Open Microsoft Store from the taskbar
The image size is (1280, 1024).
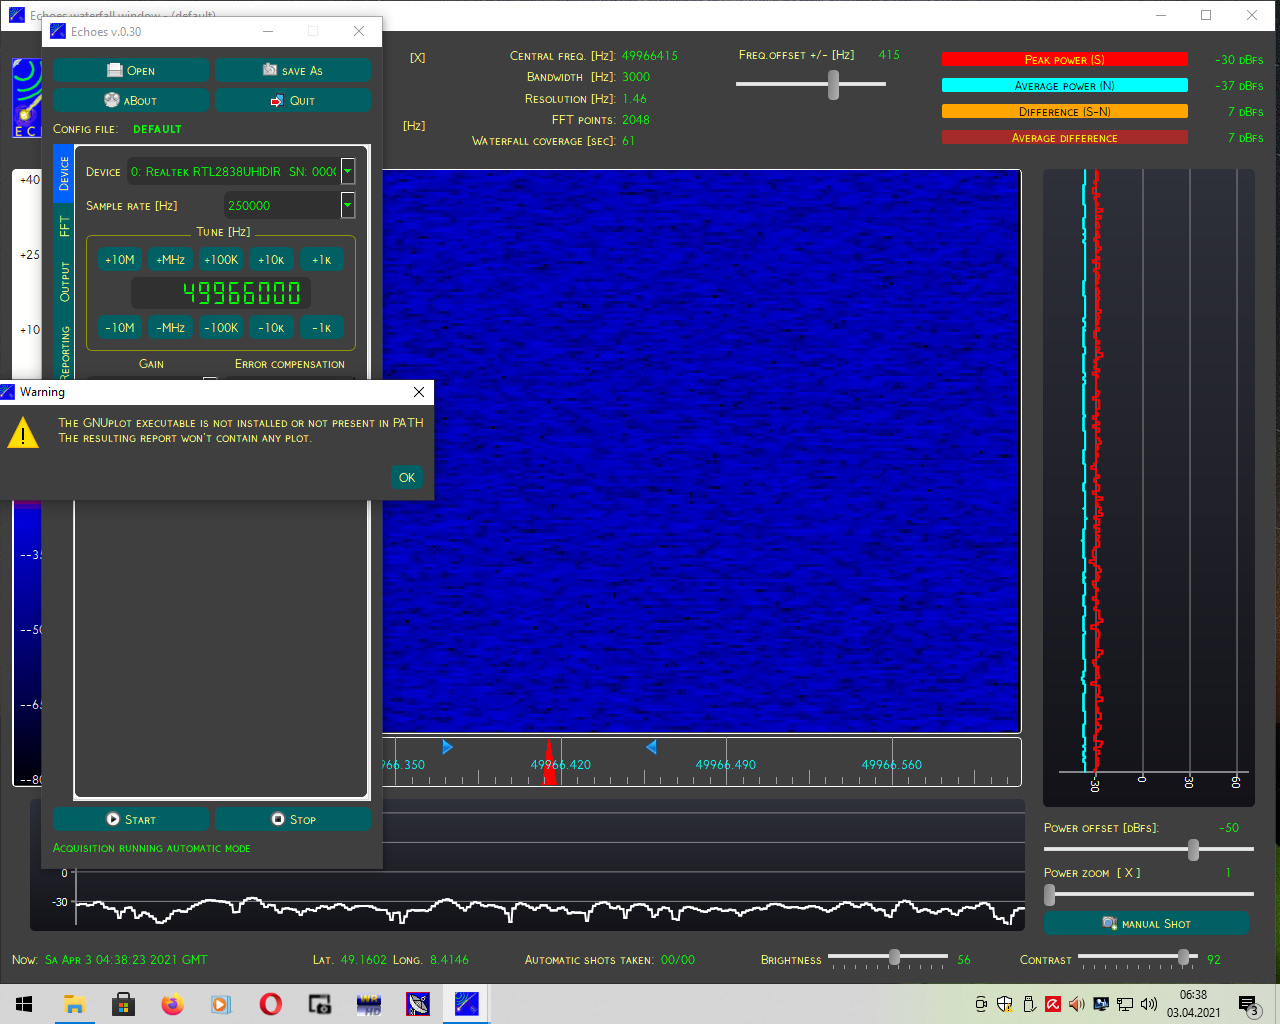[x=123, y=1004]
